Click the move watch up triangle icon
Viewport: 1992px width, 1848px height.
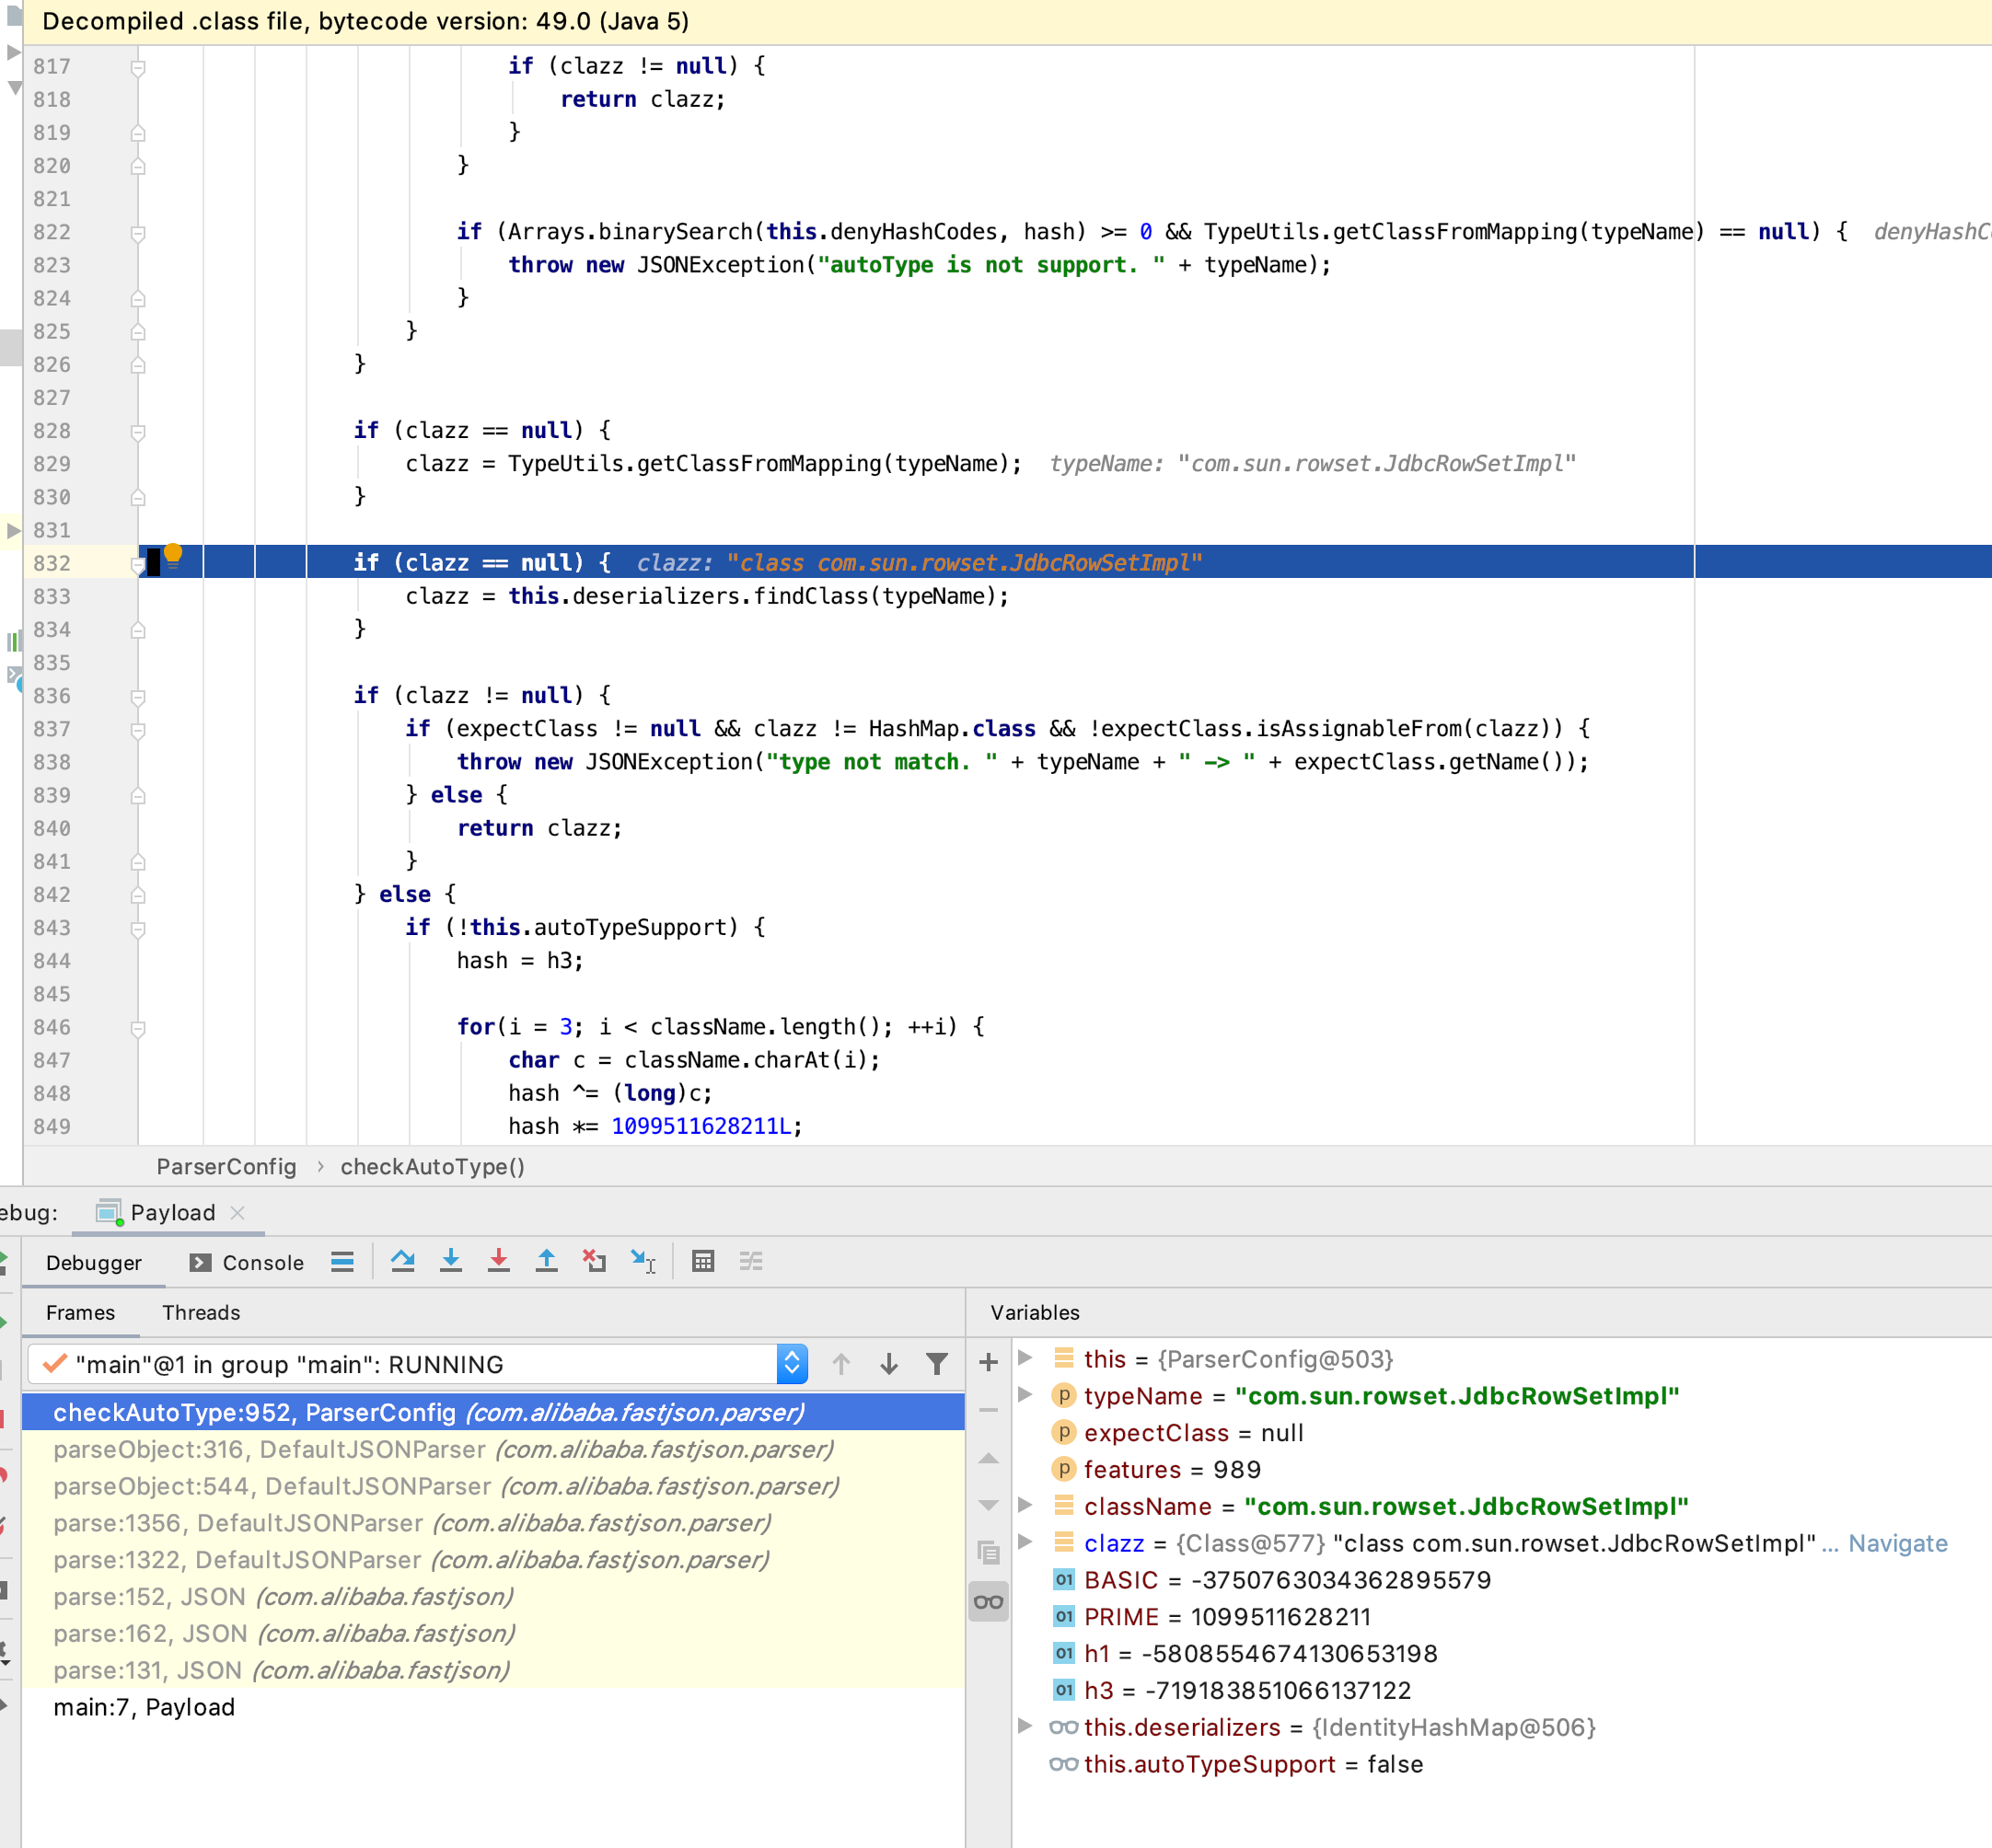click(988, 1458)
